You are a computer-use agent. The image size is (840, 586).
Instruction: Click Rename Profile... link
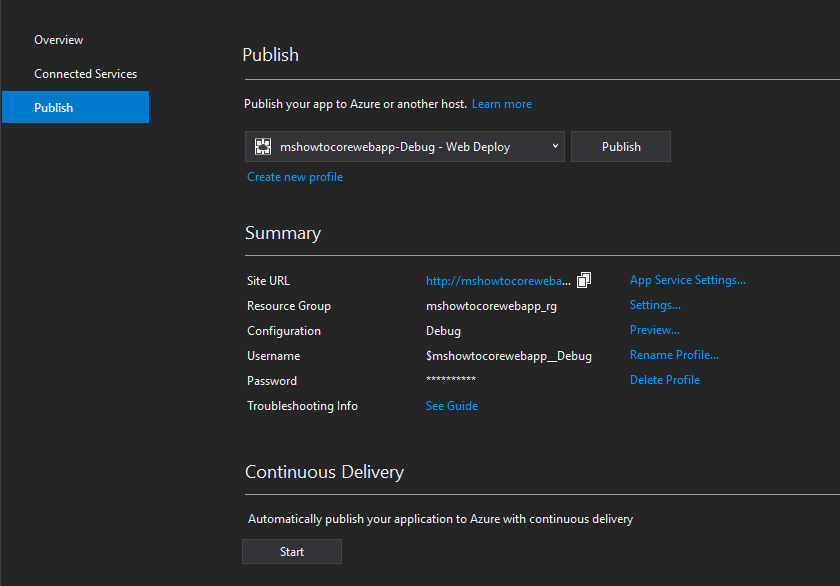674,355
